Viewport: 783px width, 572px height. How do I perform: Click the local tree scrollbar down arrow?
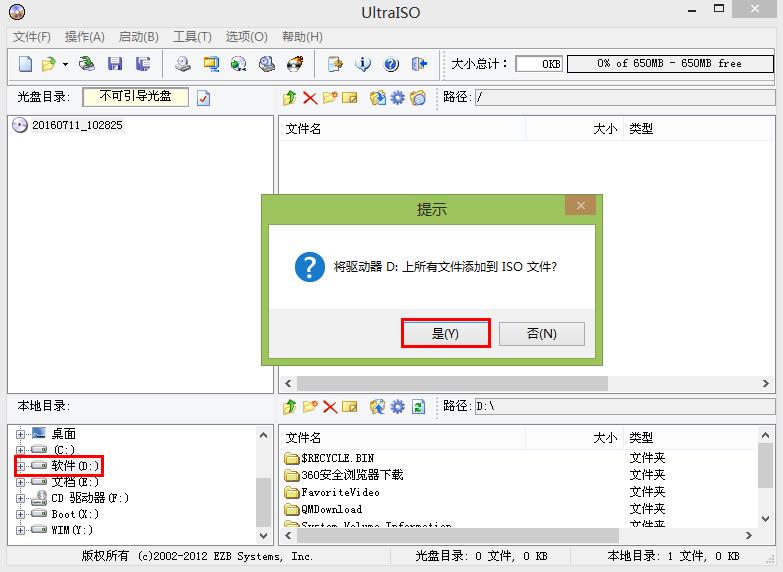pos(264,535)
